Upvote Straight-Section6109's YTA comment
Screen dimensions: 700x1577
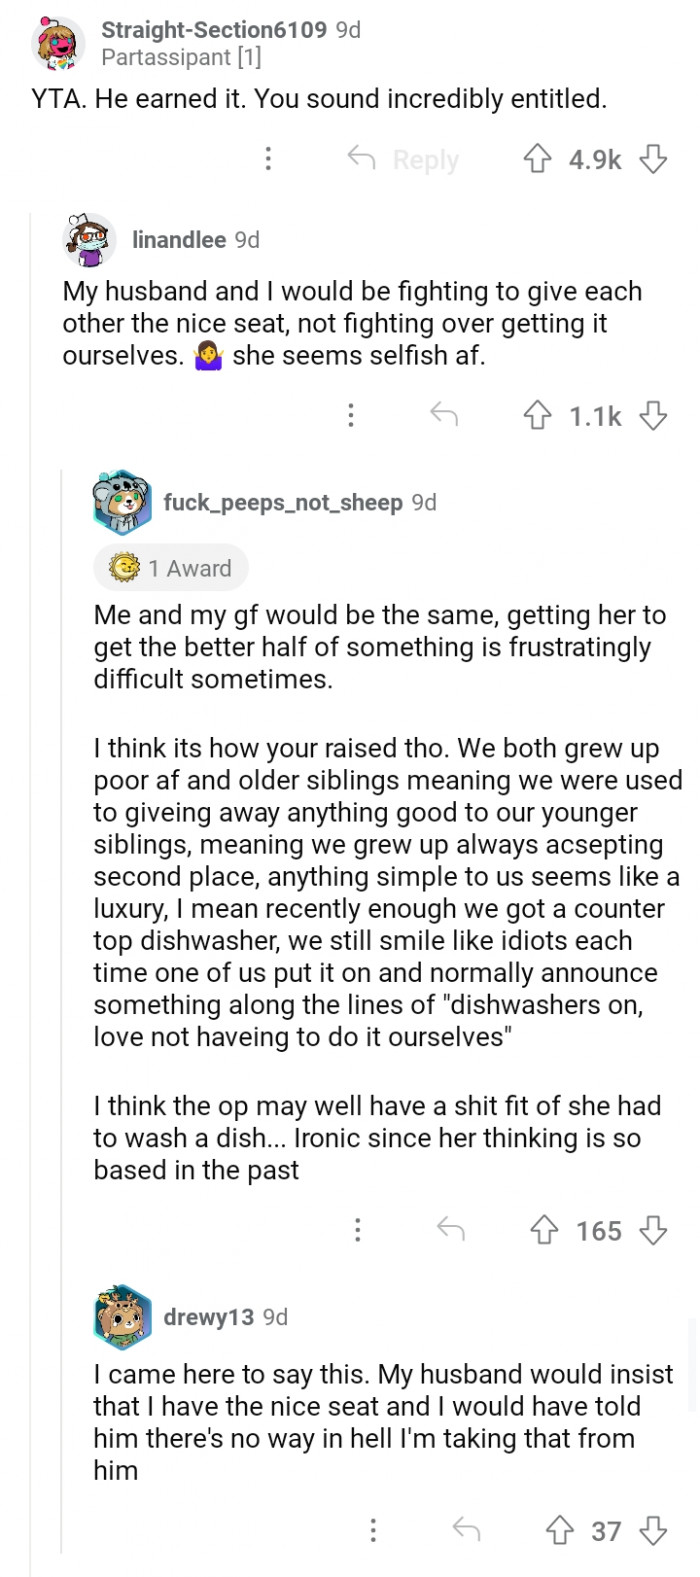(538, 159)
